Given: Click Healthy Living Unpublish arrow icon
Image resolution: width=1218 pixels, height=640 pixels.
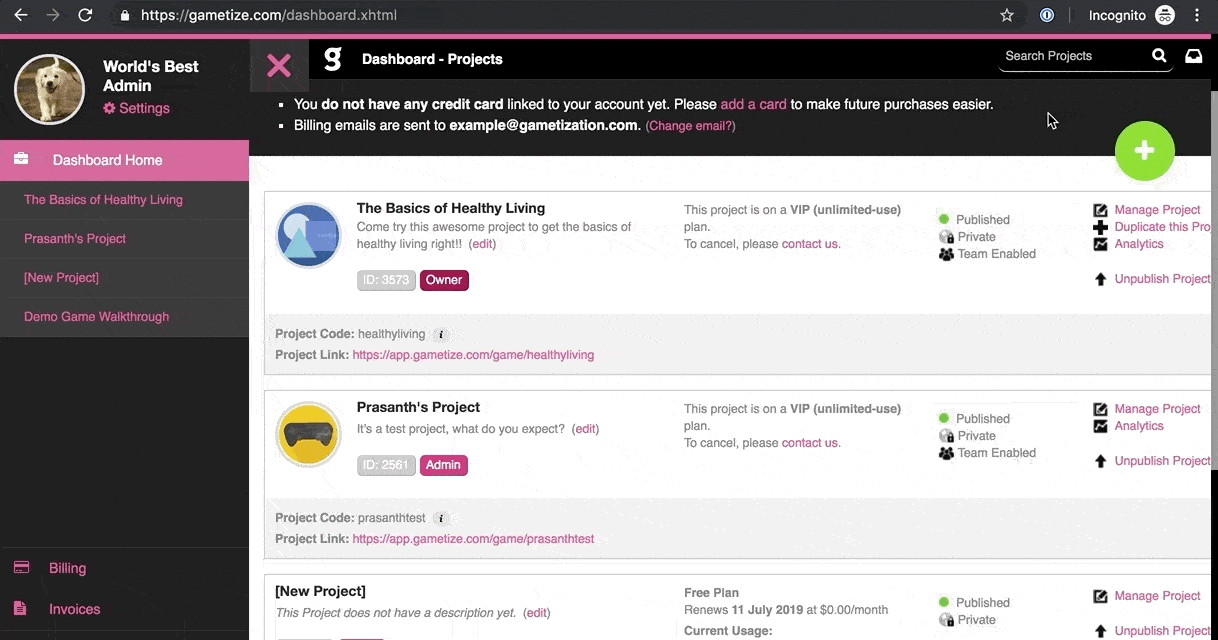Looking at the screenshot, I should [1100, 279].
